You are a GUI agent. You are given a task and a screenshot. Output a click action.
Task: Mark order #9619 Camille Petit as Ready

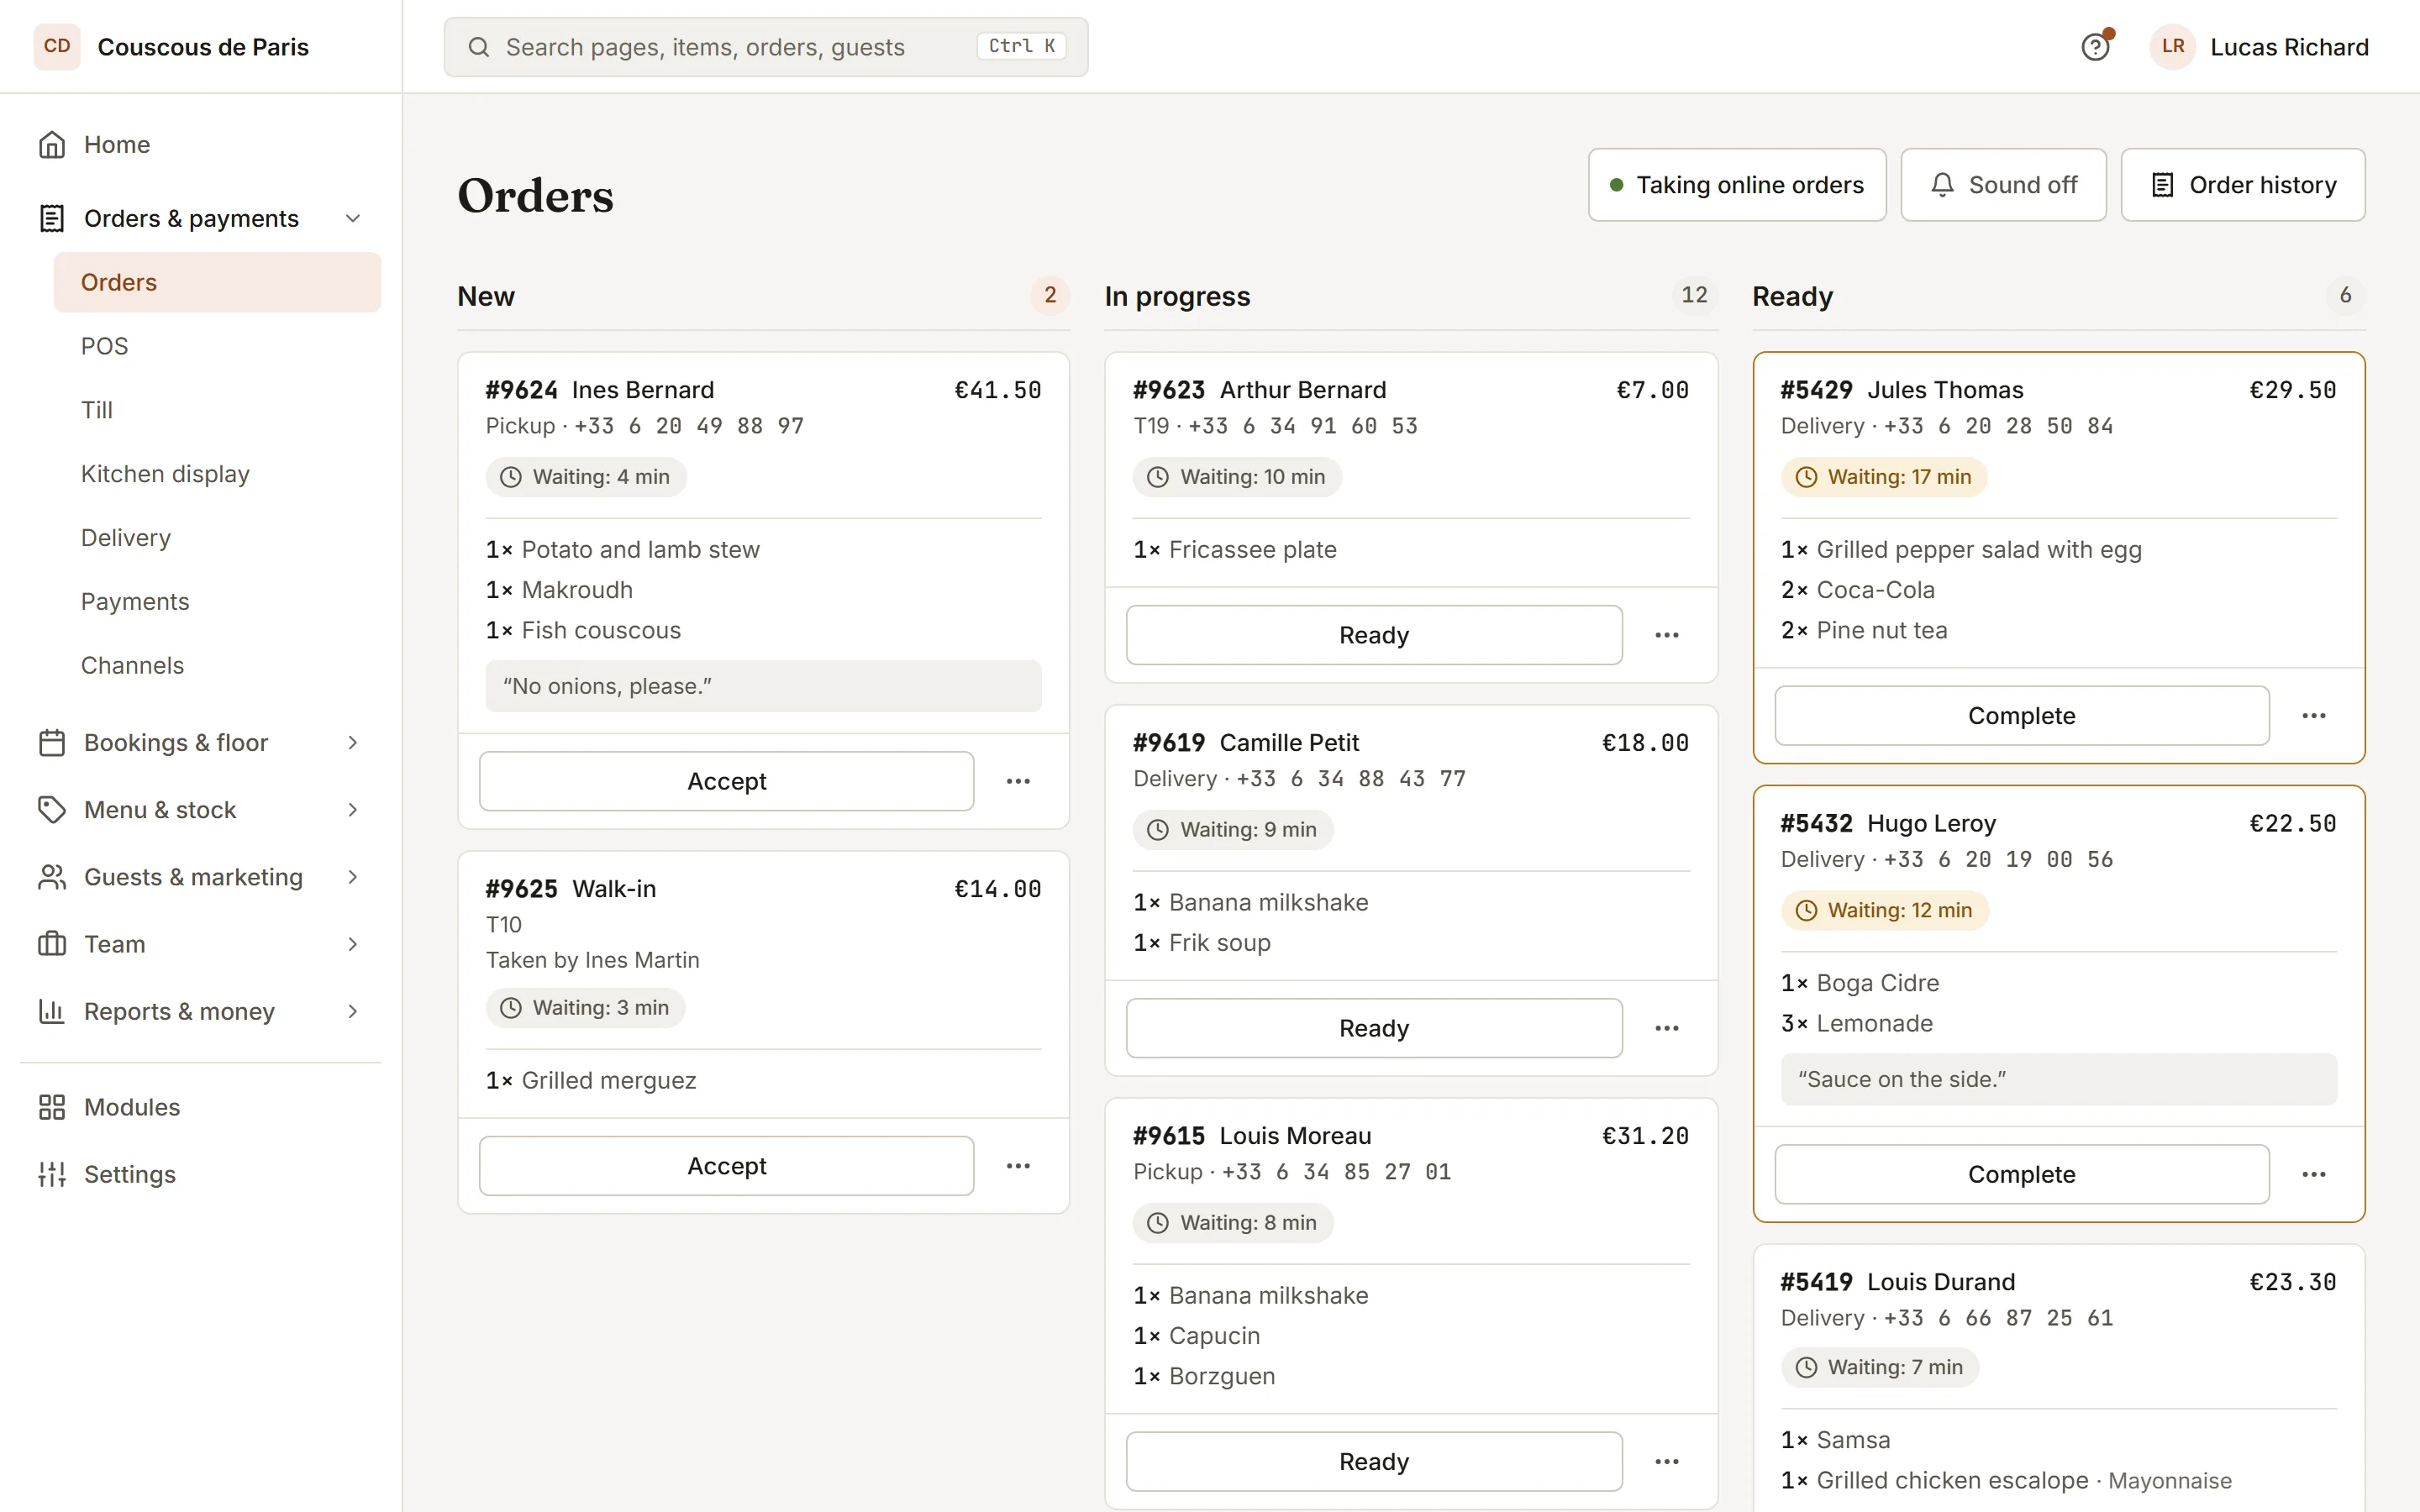1374,1028
